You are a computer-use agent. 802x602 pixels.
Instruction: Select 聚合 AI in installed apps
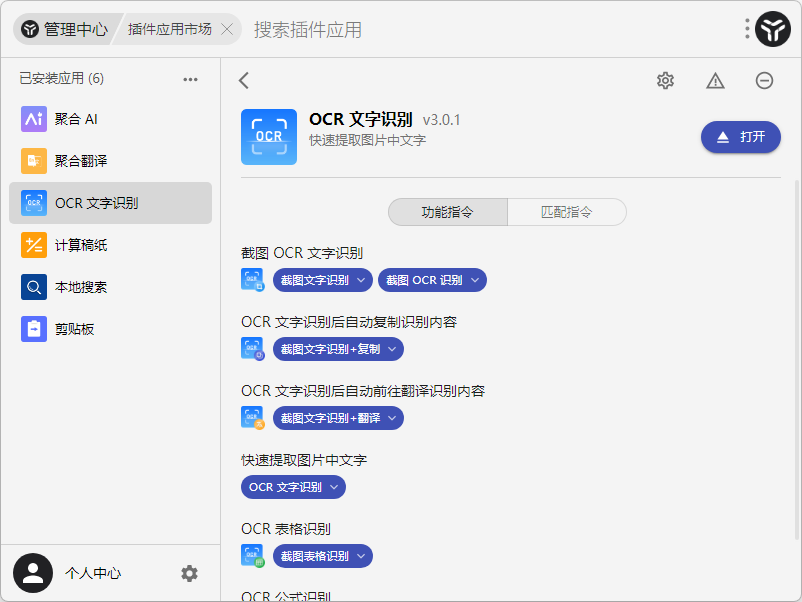[x=110, y=119]
